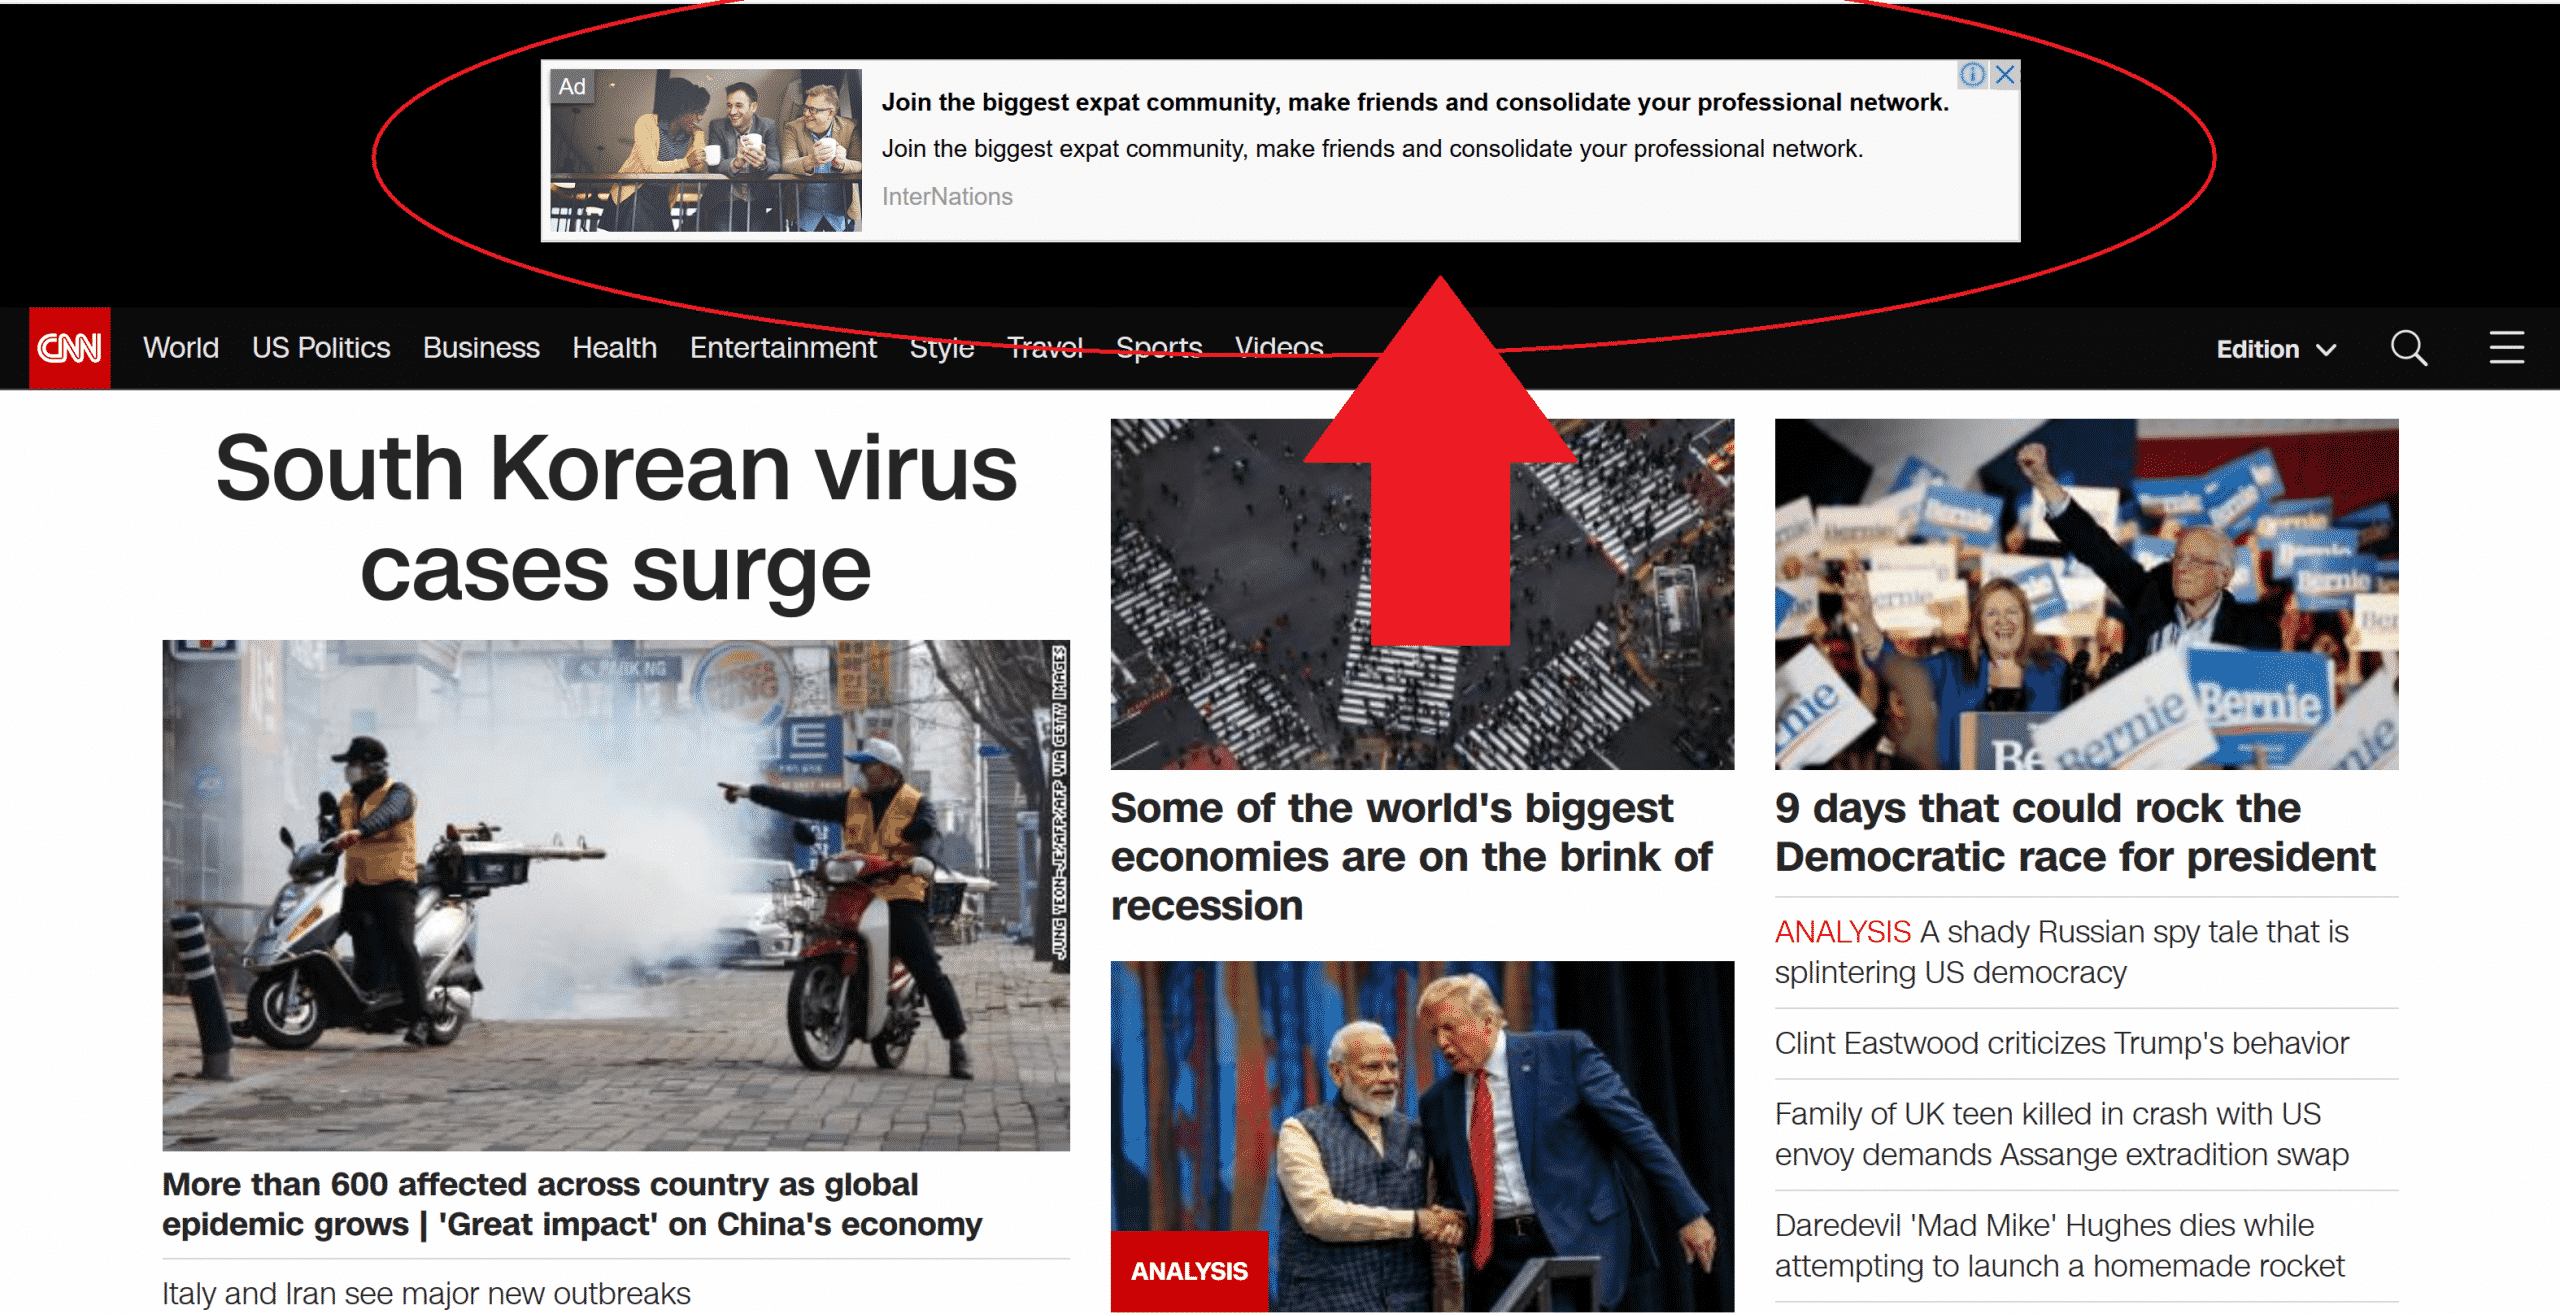
Task: Open the World section
Action: pyautogui.click(x=181, y=348)
